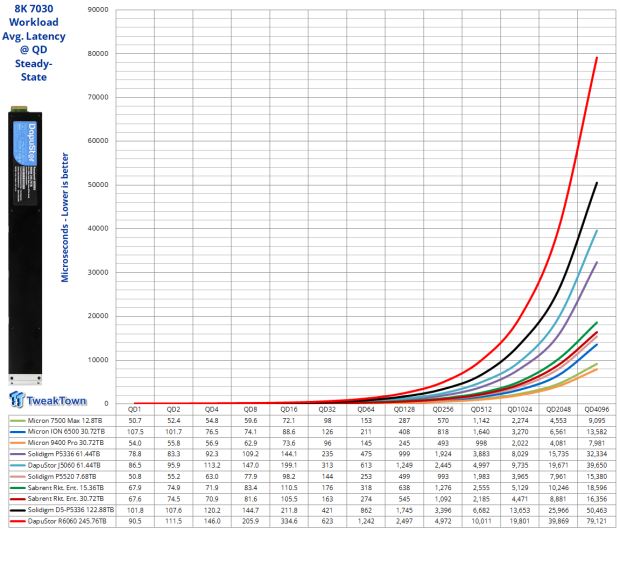The image size is (620, 568).
Task: Click the Sabrent Rkt. Ent. 30.72TB legend label
Action: click(66, 499)
